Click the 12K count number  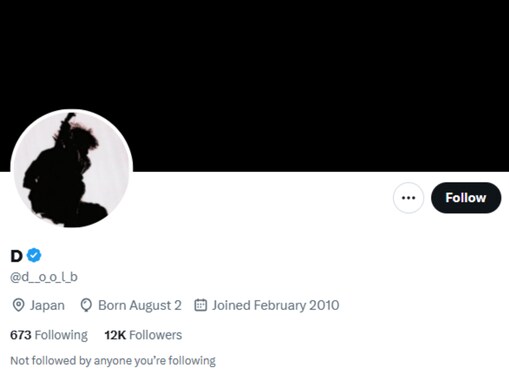point(115,335)
